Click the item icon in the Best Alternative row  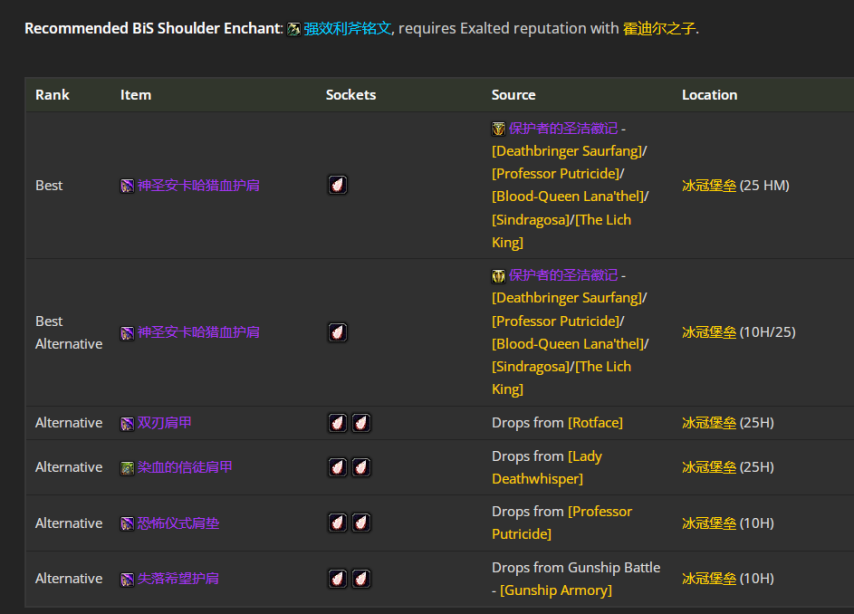(127, 333)
